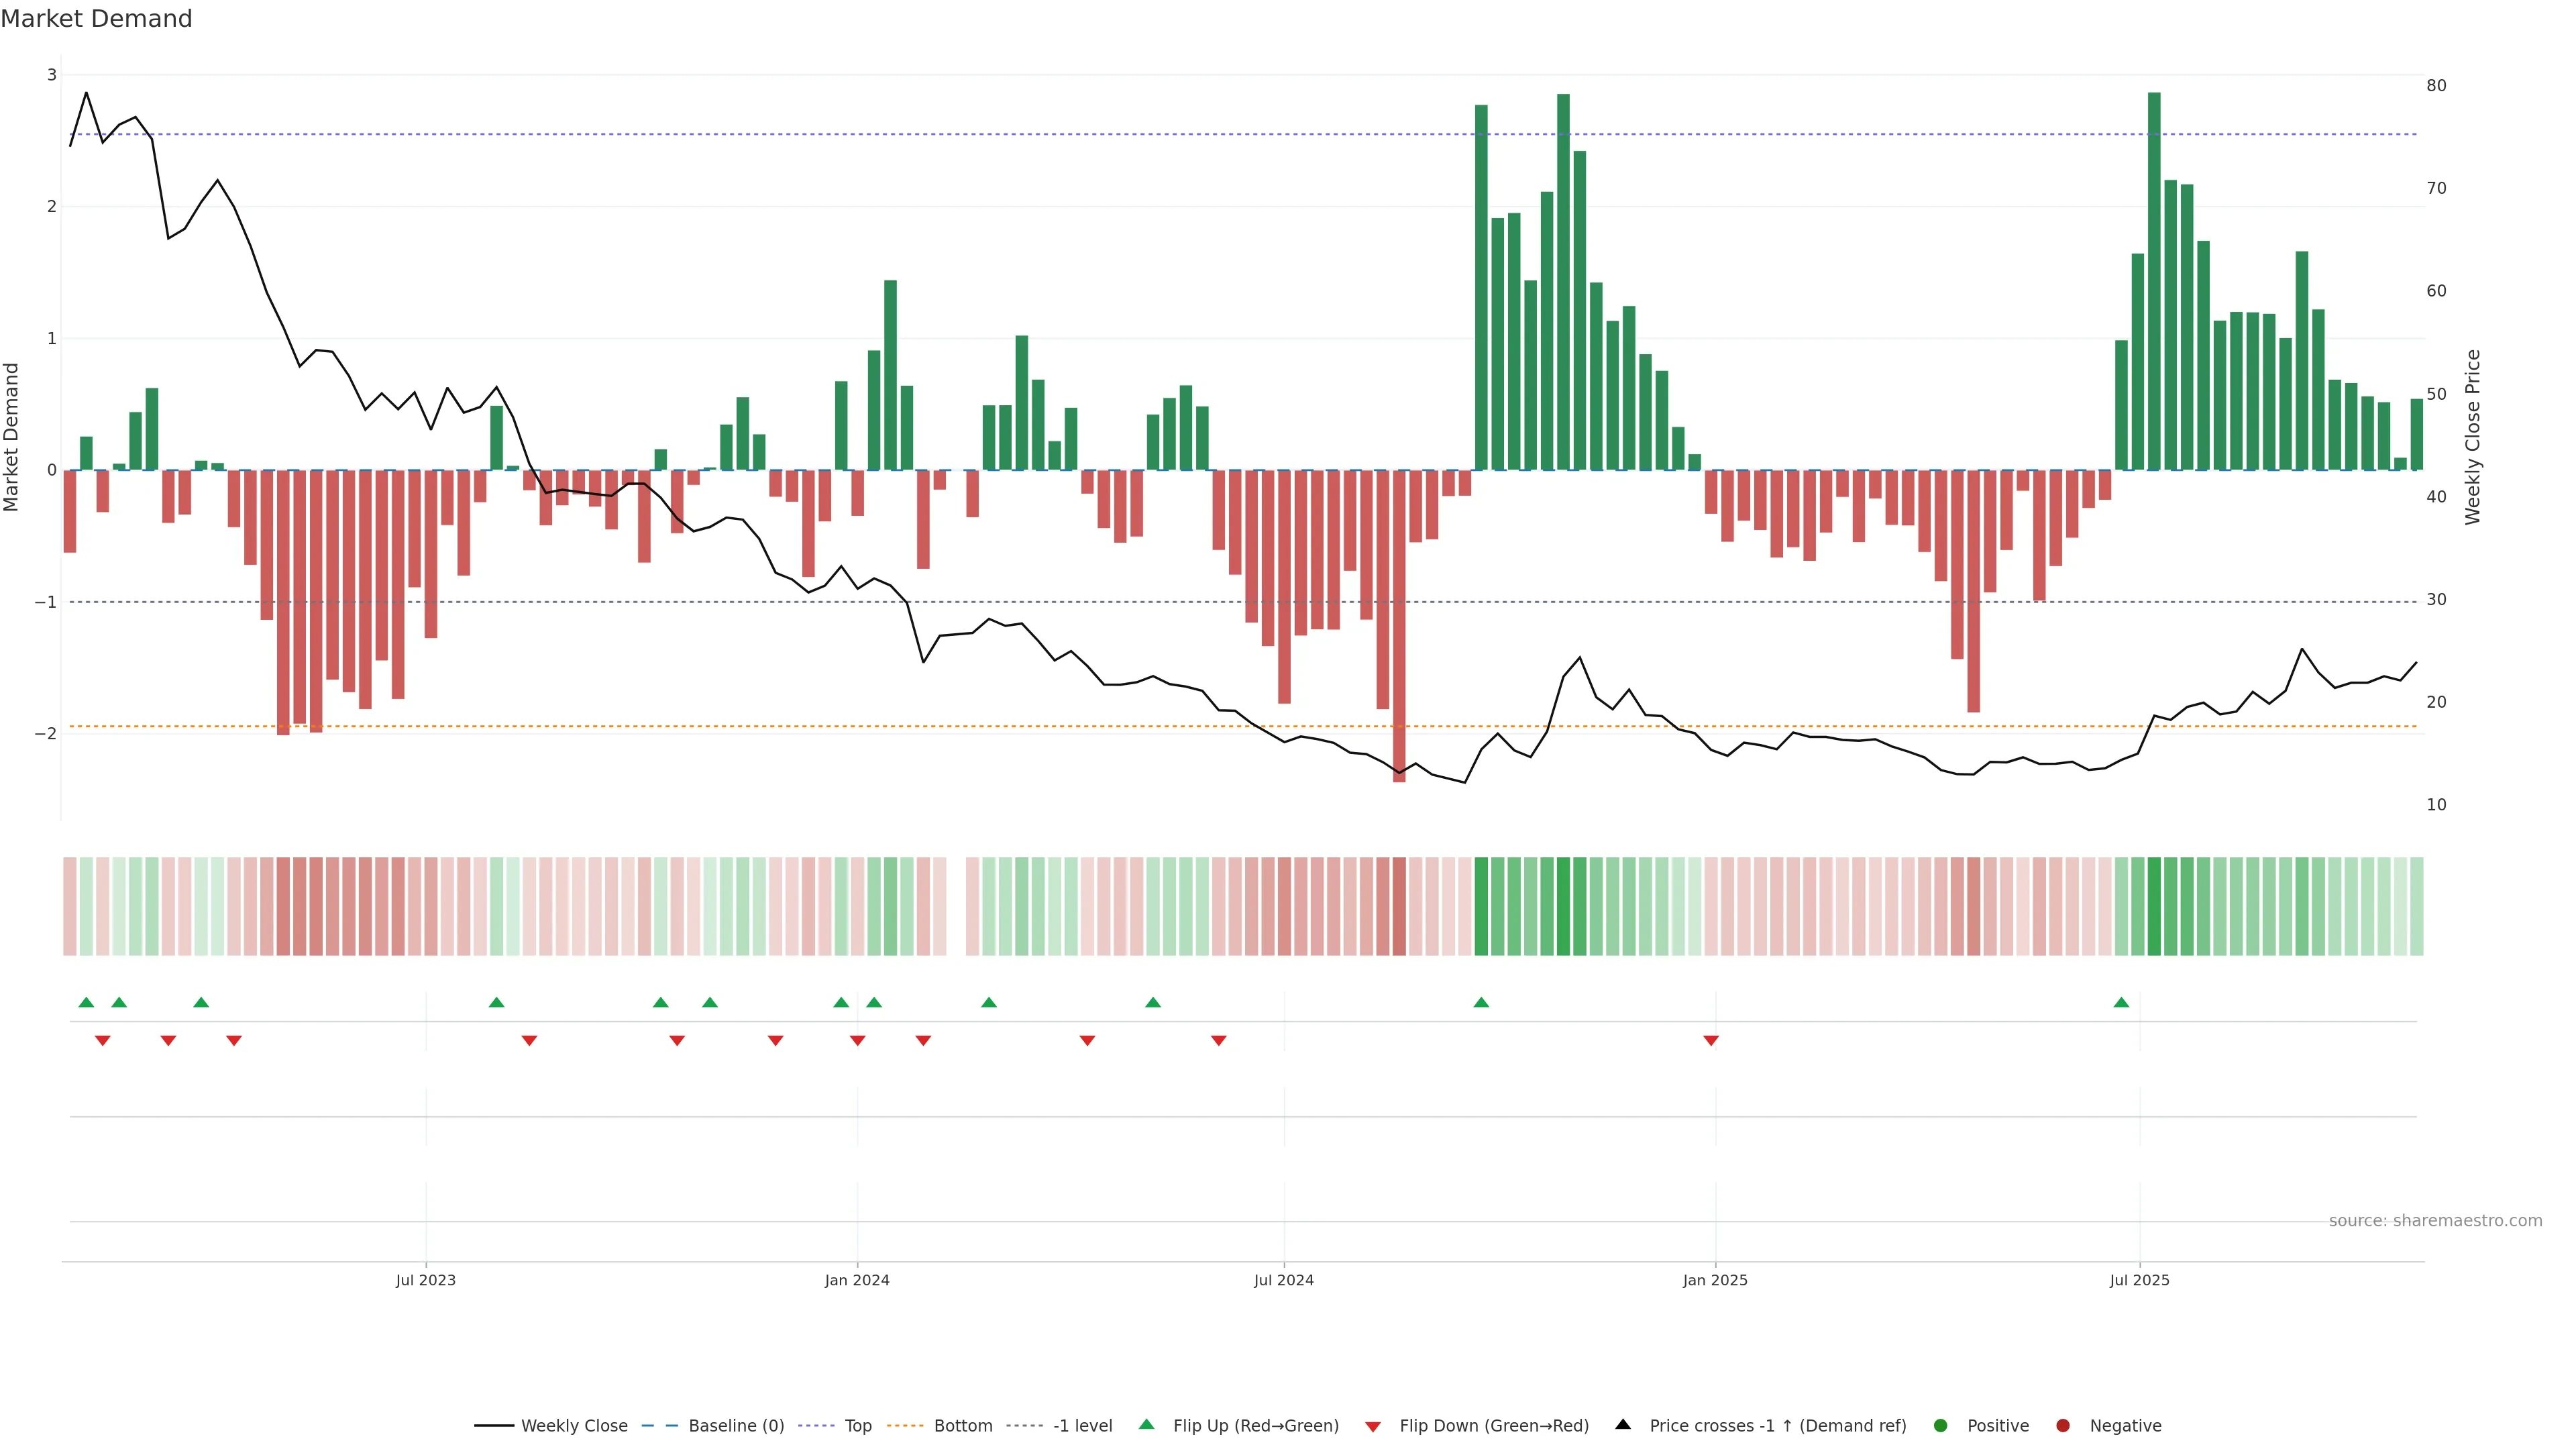
Task: Click red Flip Down triangle legend icon
Action: click(1373, 1426)
